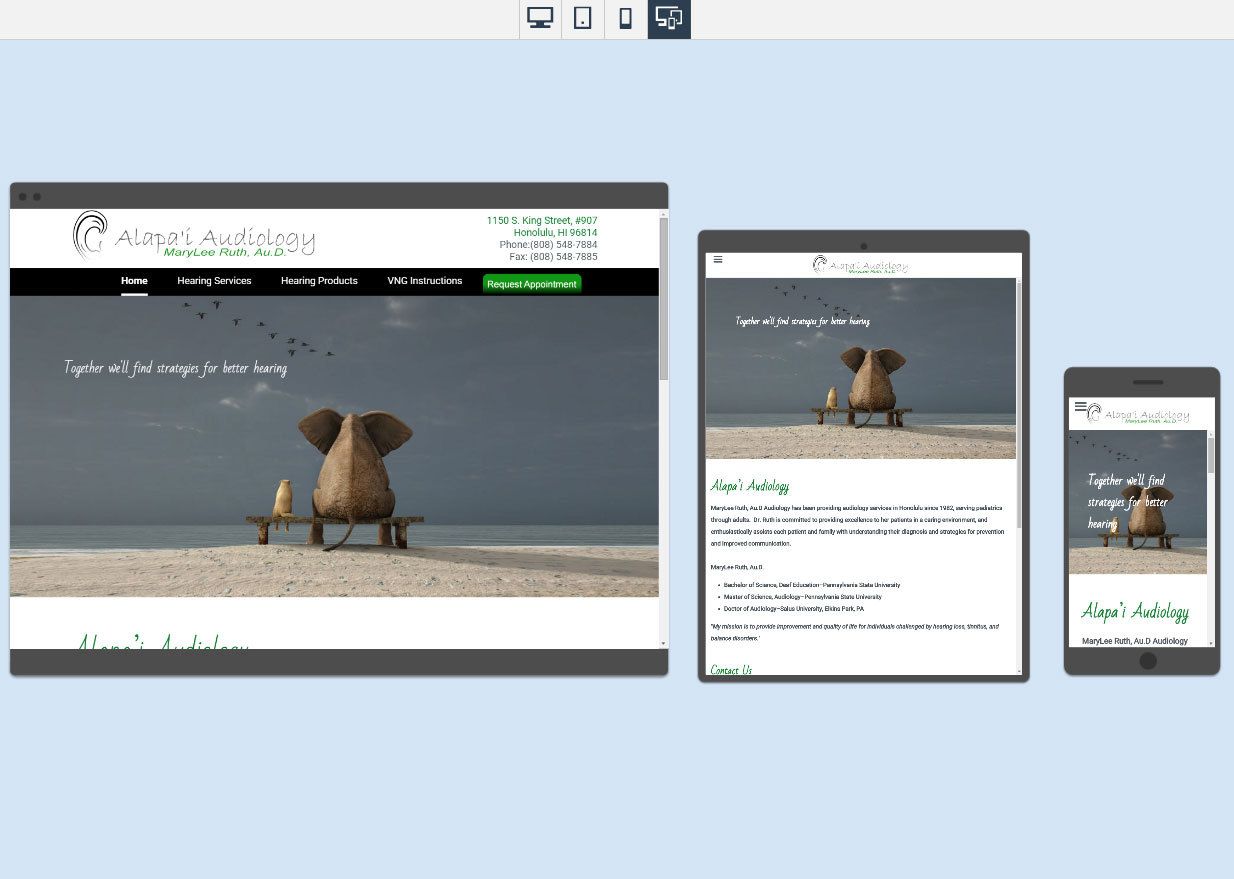Open hamburger menu in phone preview

[1080, 407]
